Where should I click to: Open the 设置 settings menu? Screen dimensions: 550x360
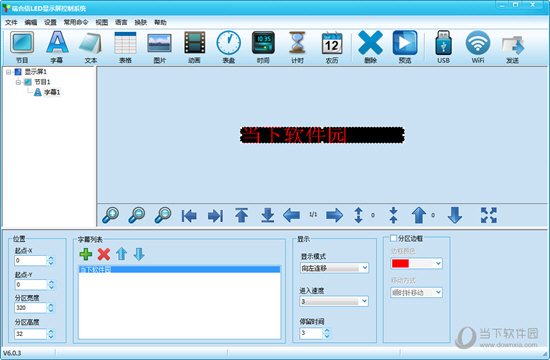coord(50,22)
